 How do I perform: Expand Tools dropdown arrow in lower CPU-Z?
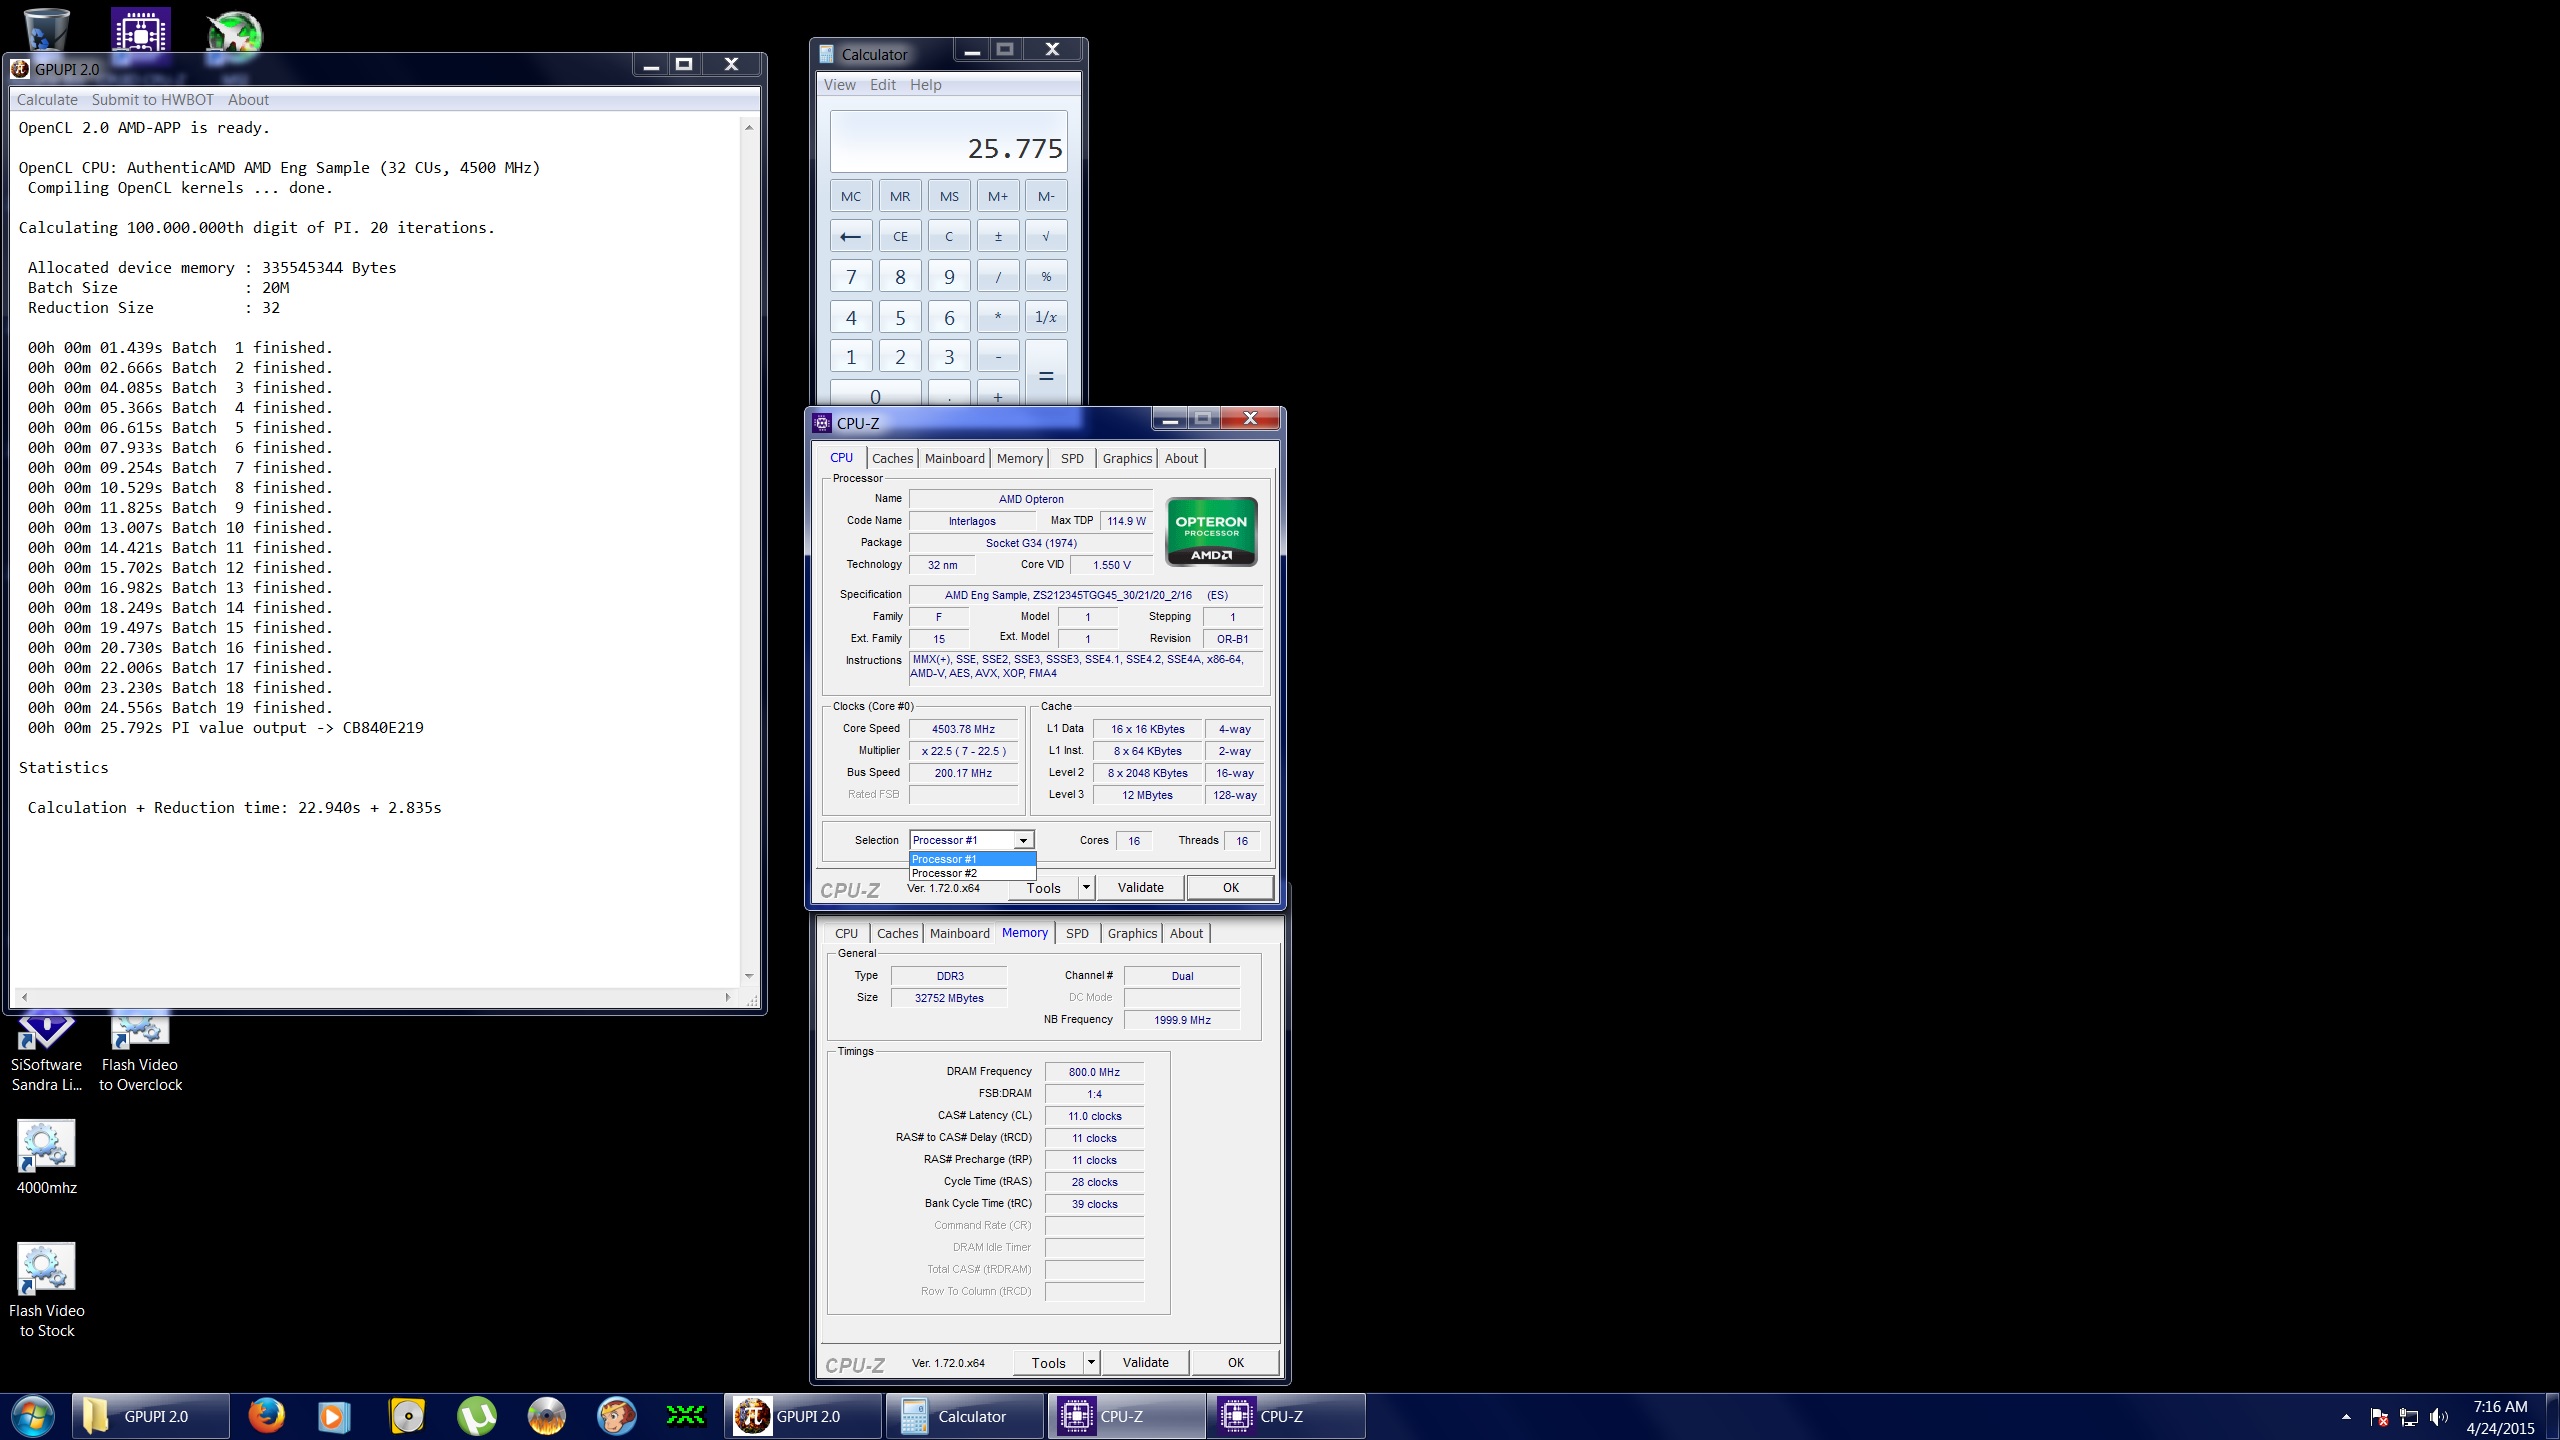[x=1091, y=1362]
